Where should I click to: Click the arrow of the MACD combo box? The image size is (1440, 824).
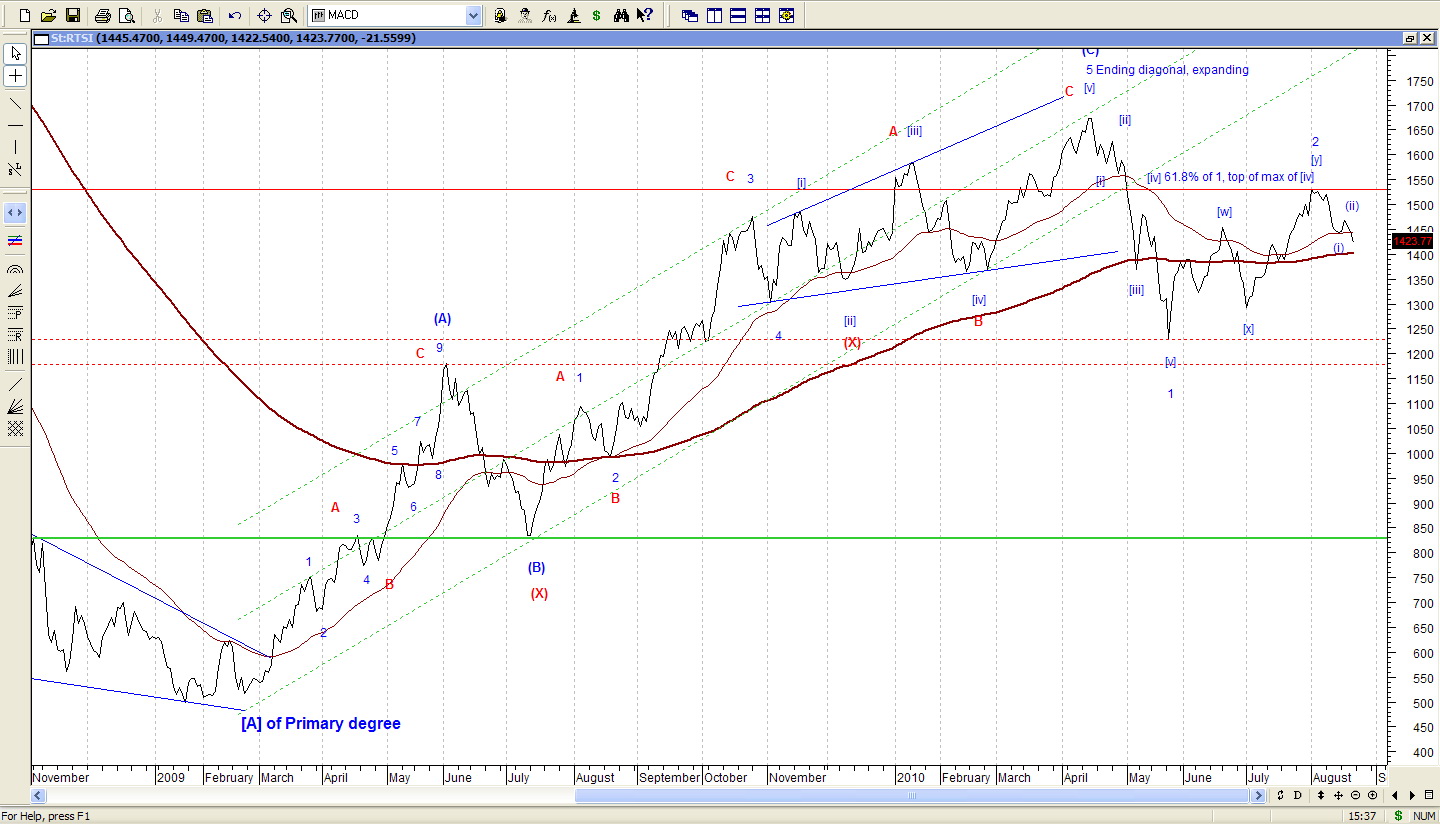point(473,15)
